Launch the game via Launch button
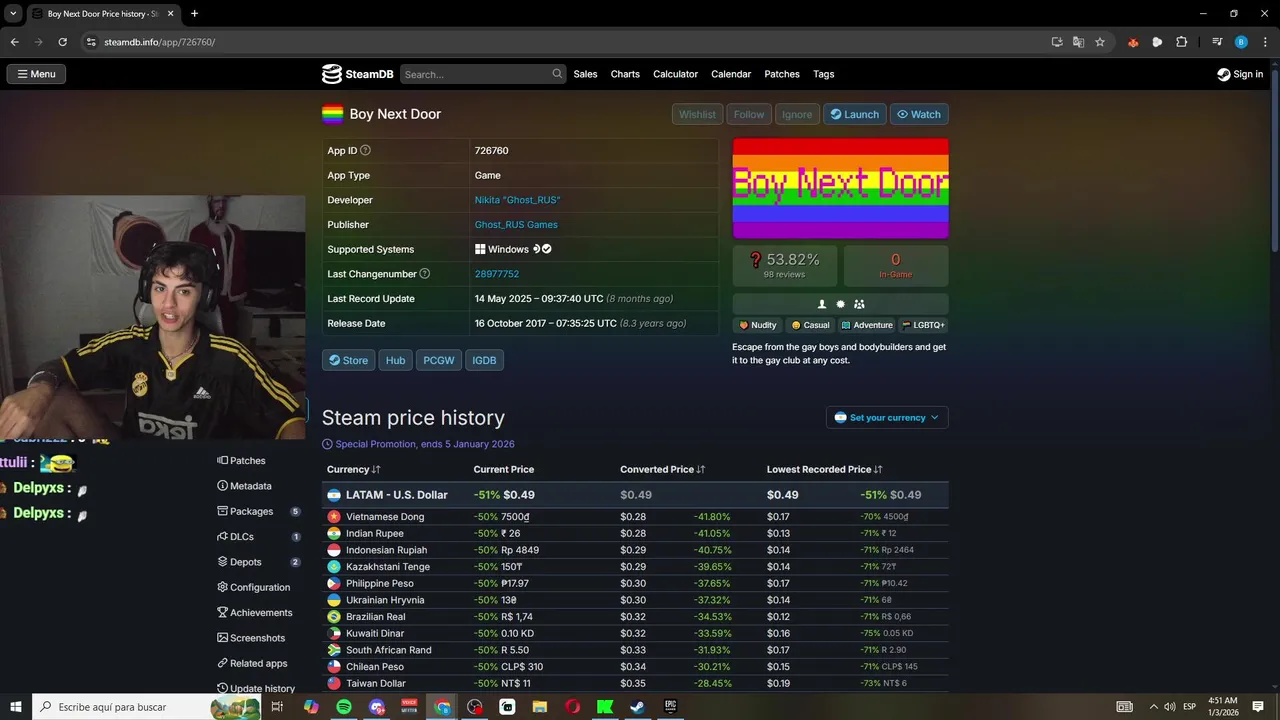Screen dimensions: 1280x720 point(855,114)
